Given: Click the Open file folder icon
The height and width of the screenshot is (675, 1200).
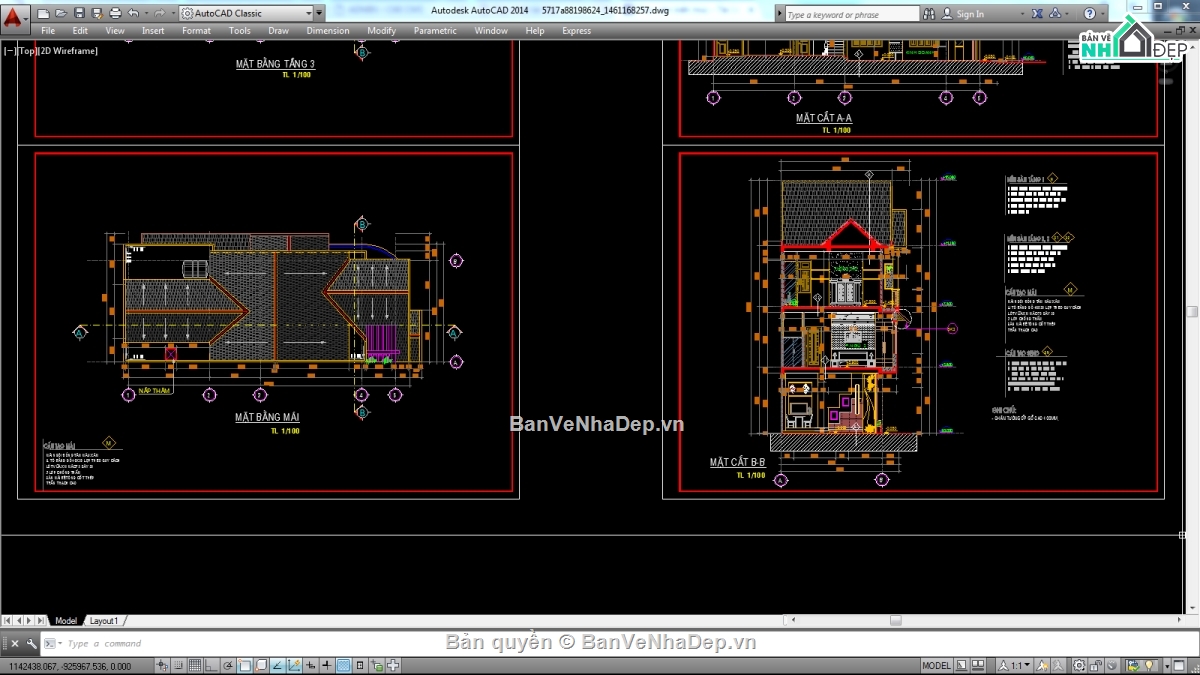Looking at the screenshot, I should [x=61, y=13].
